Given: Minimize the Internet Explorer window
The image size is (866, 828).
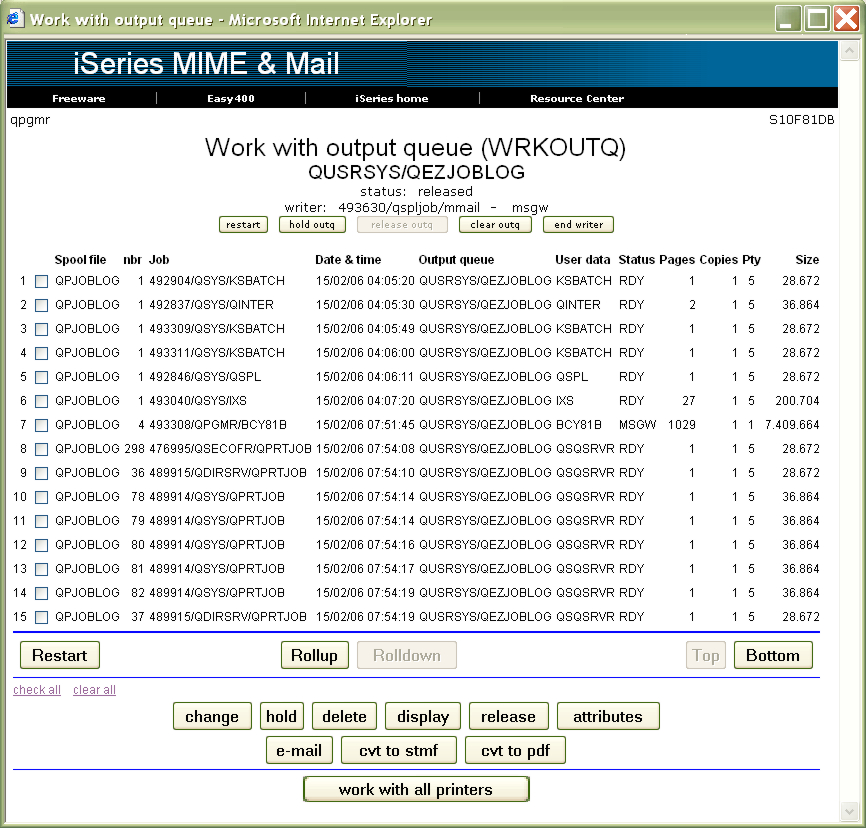Looking at the screenshot, I should coord(788,19).
